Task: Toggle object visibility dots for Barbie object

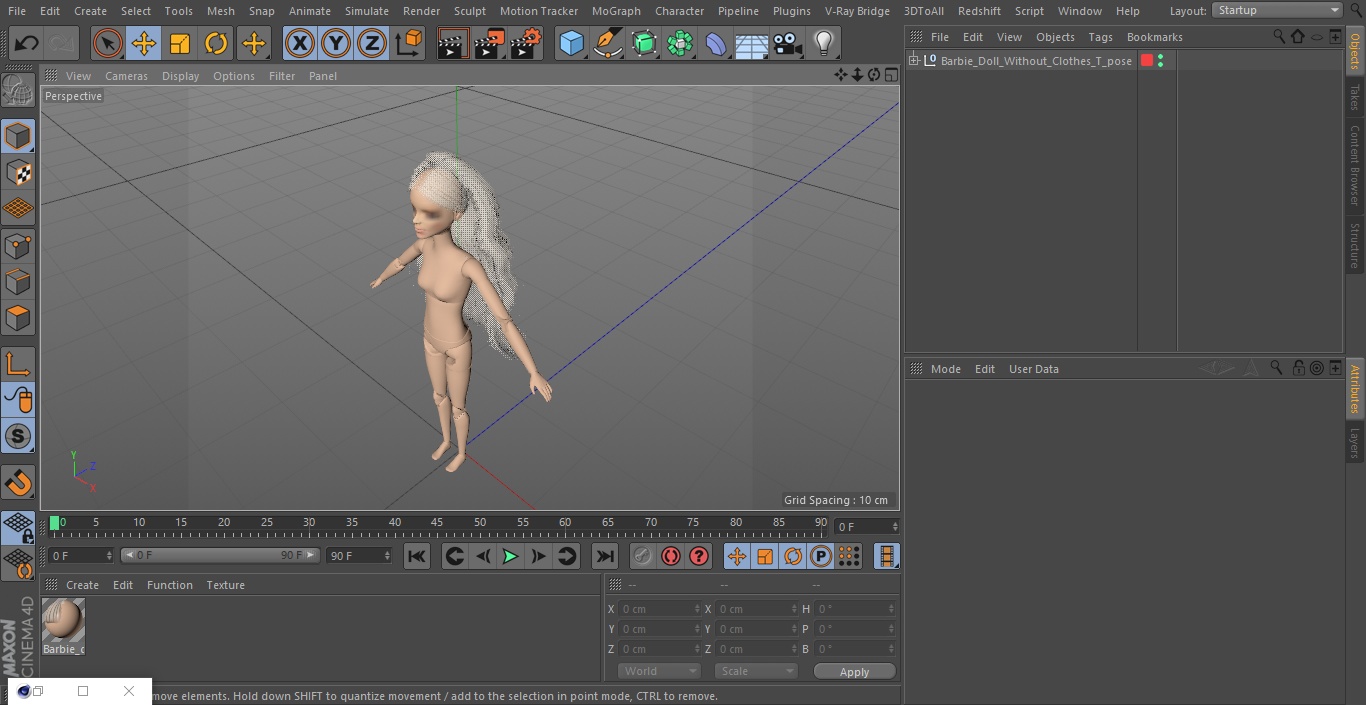Action: click(1160, 61)
